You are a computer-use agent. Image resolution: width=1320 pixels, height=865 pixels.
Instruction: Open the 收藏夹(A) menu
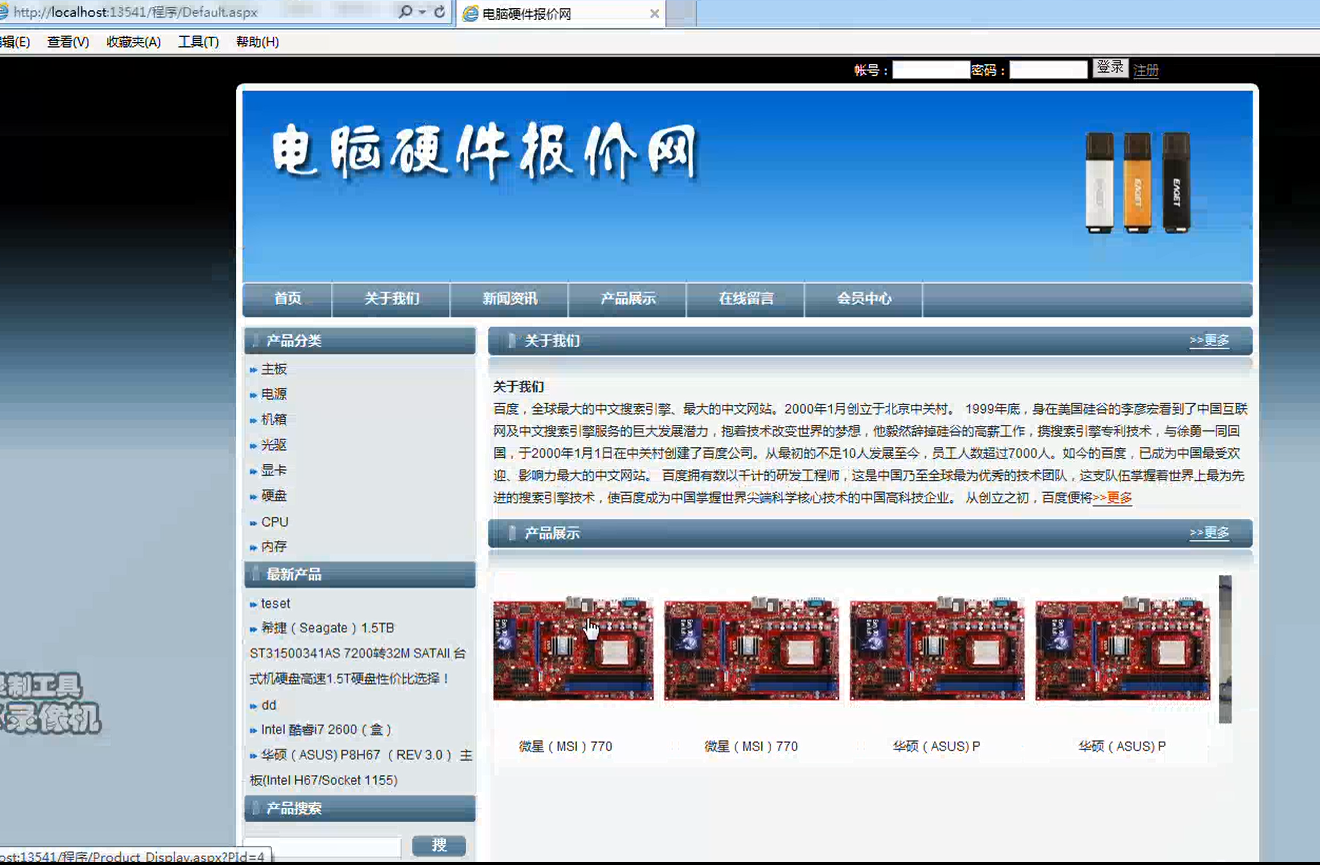tap(134, 42)
